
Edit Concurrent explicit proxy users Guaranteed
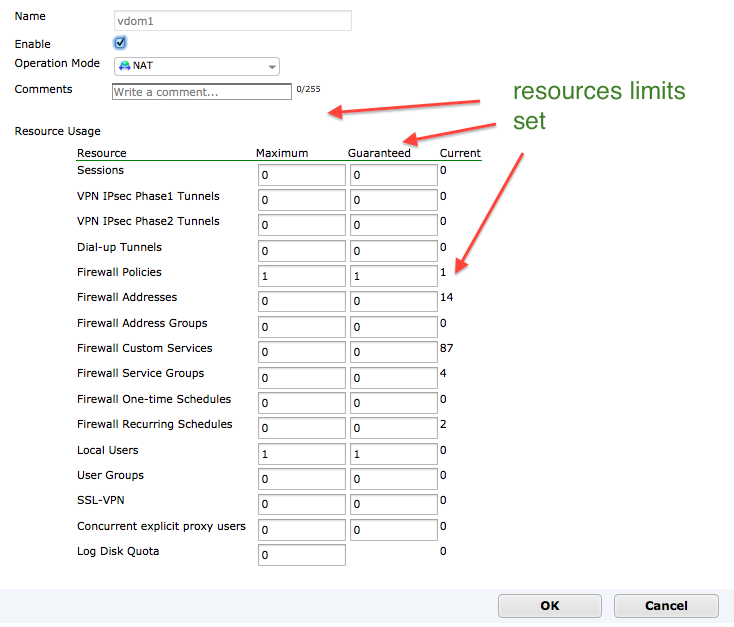[x=394, y=530]
